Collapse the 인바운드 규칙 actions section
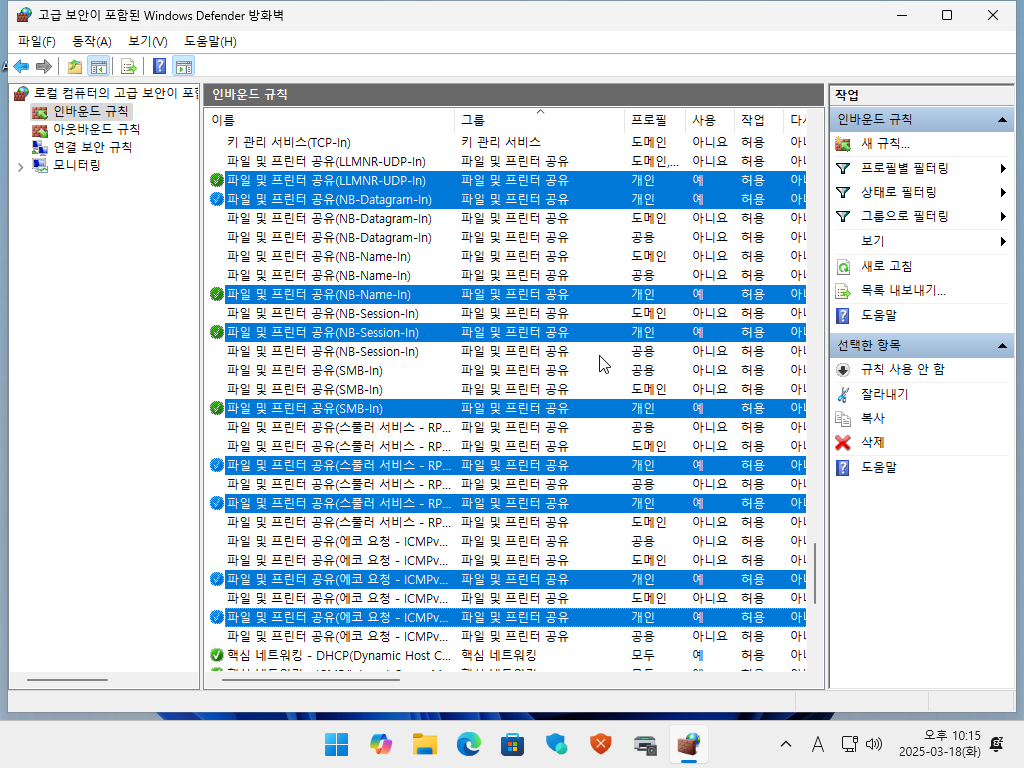 pyautogui.click(x=1002, y=120)
